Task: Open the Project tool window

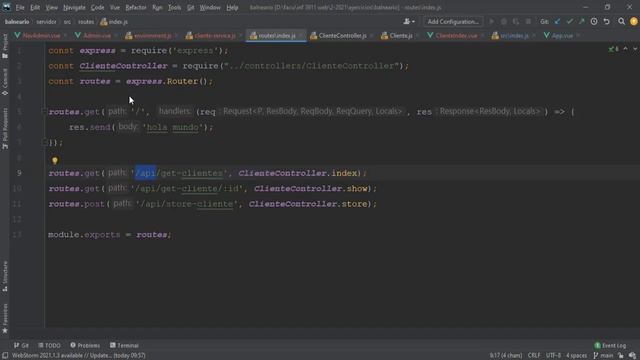Action: (x=5, y=46)
